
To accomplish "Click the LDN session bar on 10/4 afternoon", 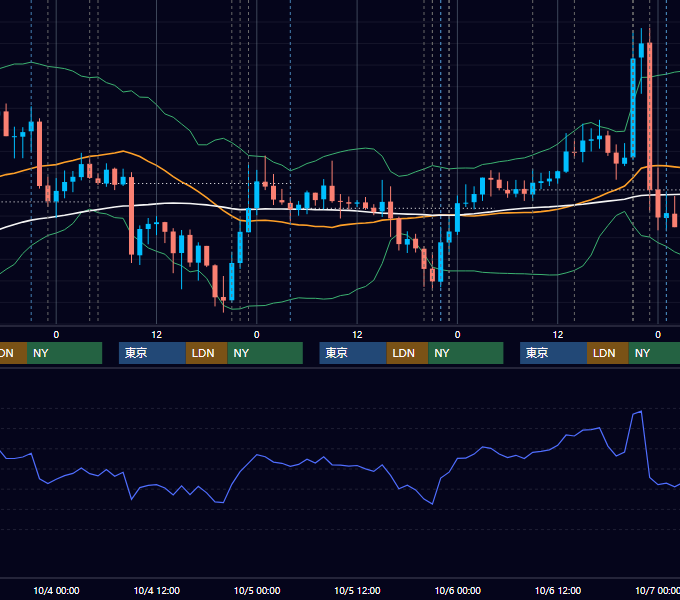I will pos(206,353).
